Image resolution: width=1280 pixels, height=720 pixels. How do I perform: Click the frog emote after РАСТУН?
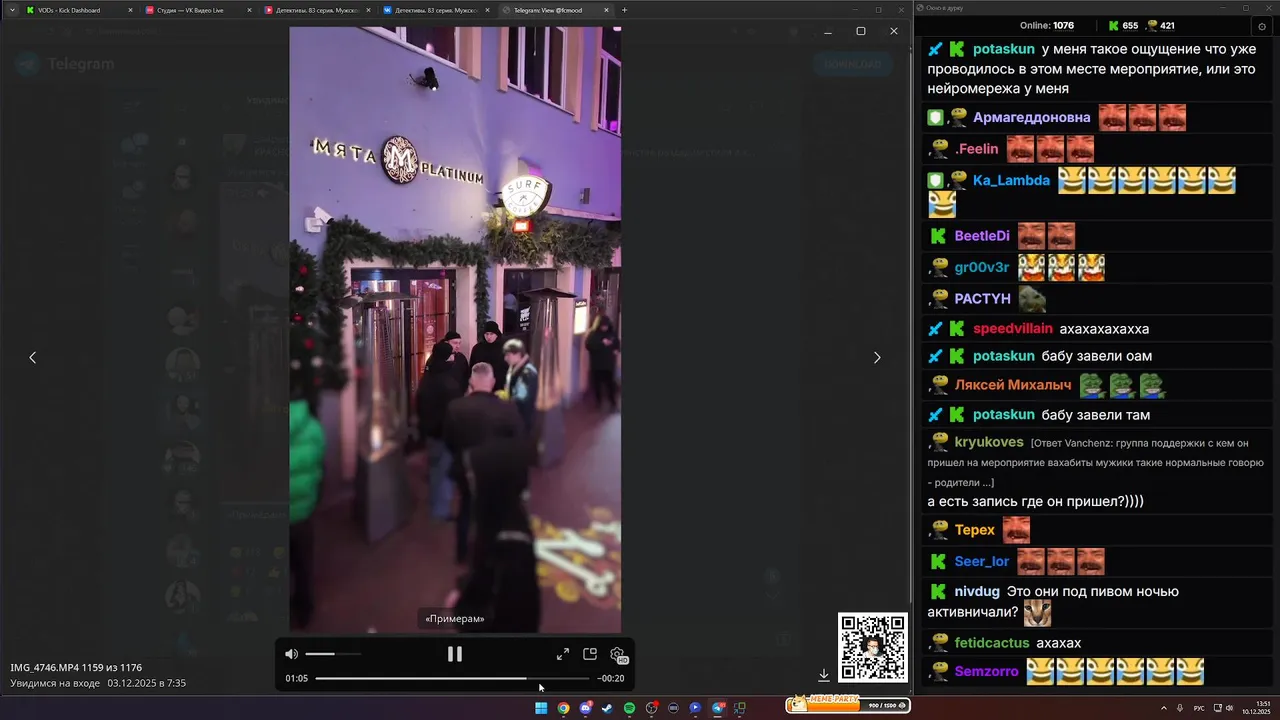1033,299
